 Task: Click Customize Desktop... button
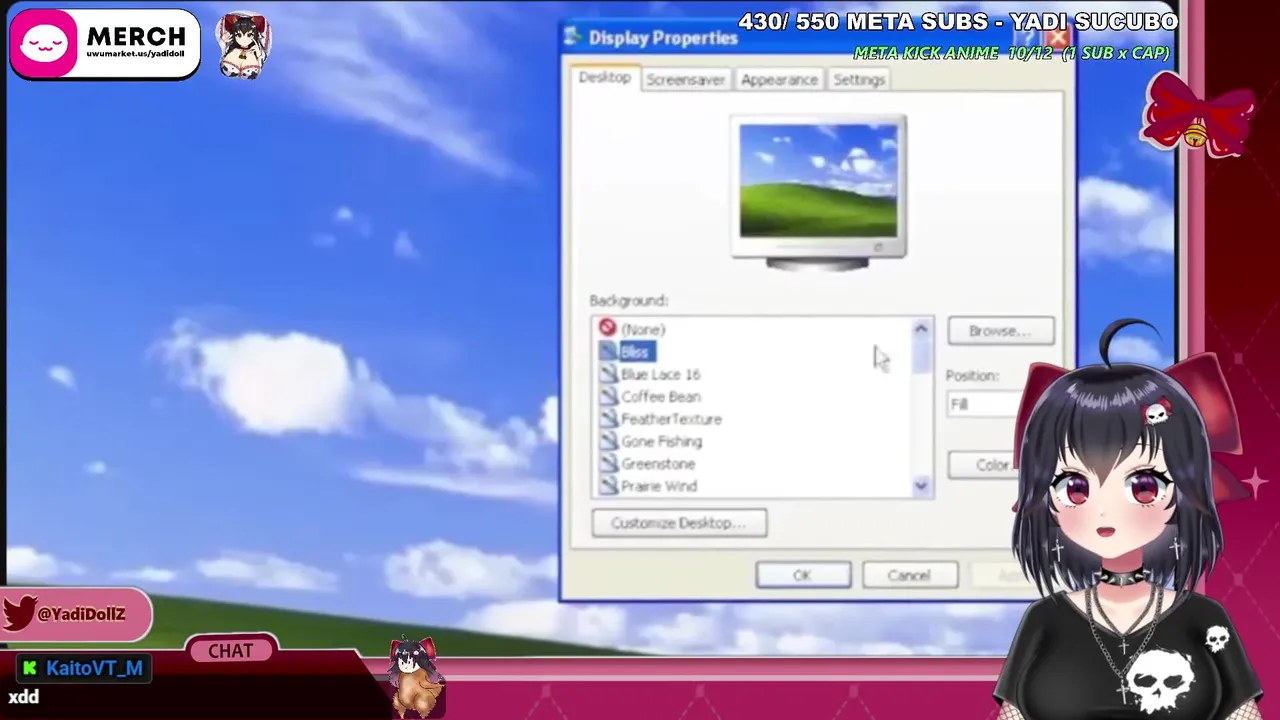click(x=679, y=523)
